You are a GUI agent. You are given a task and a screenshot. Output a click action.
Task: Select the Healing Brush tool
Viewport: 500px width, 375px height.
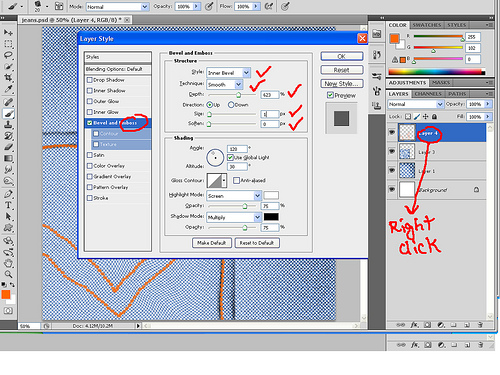click(x=8, y=102)
